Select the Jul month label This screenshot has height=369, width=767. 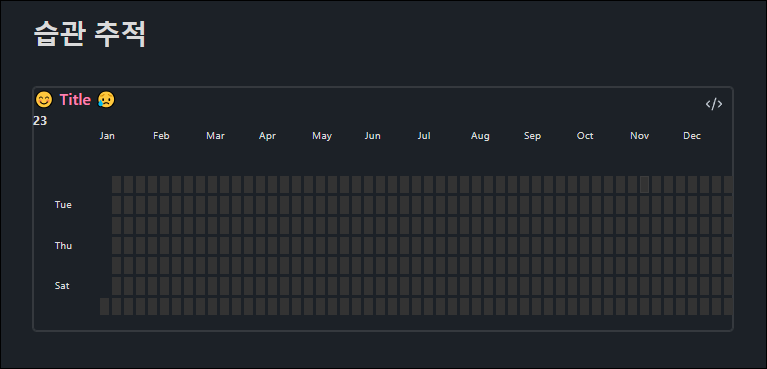424,136
